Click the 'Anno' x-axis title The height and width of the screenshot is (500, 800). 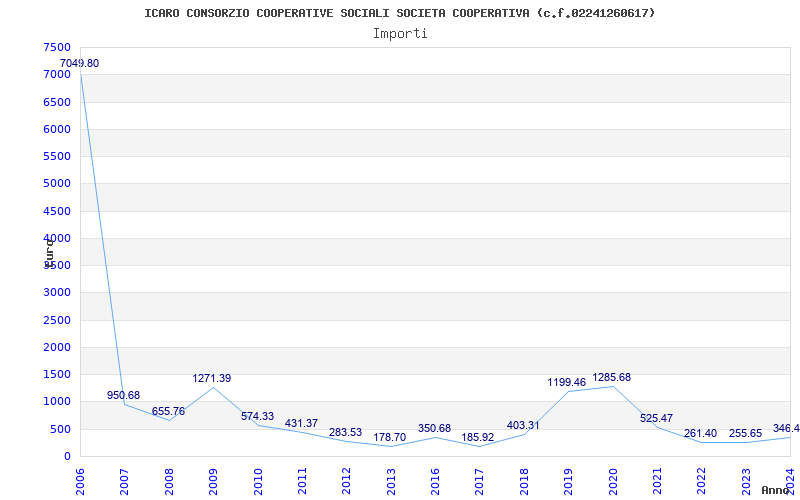coord(777,491)
